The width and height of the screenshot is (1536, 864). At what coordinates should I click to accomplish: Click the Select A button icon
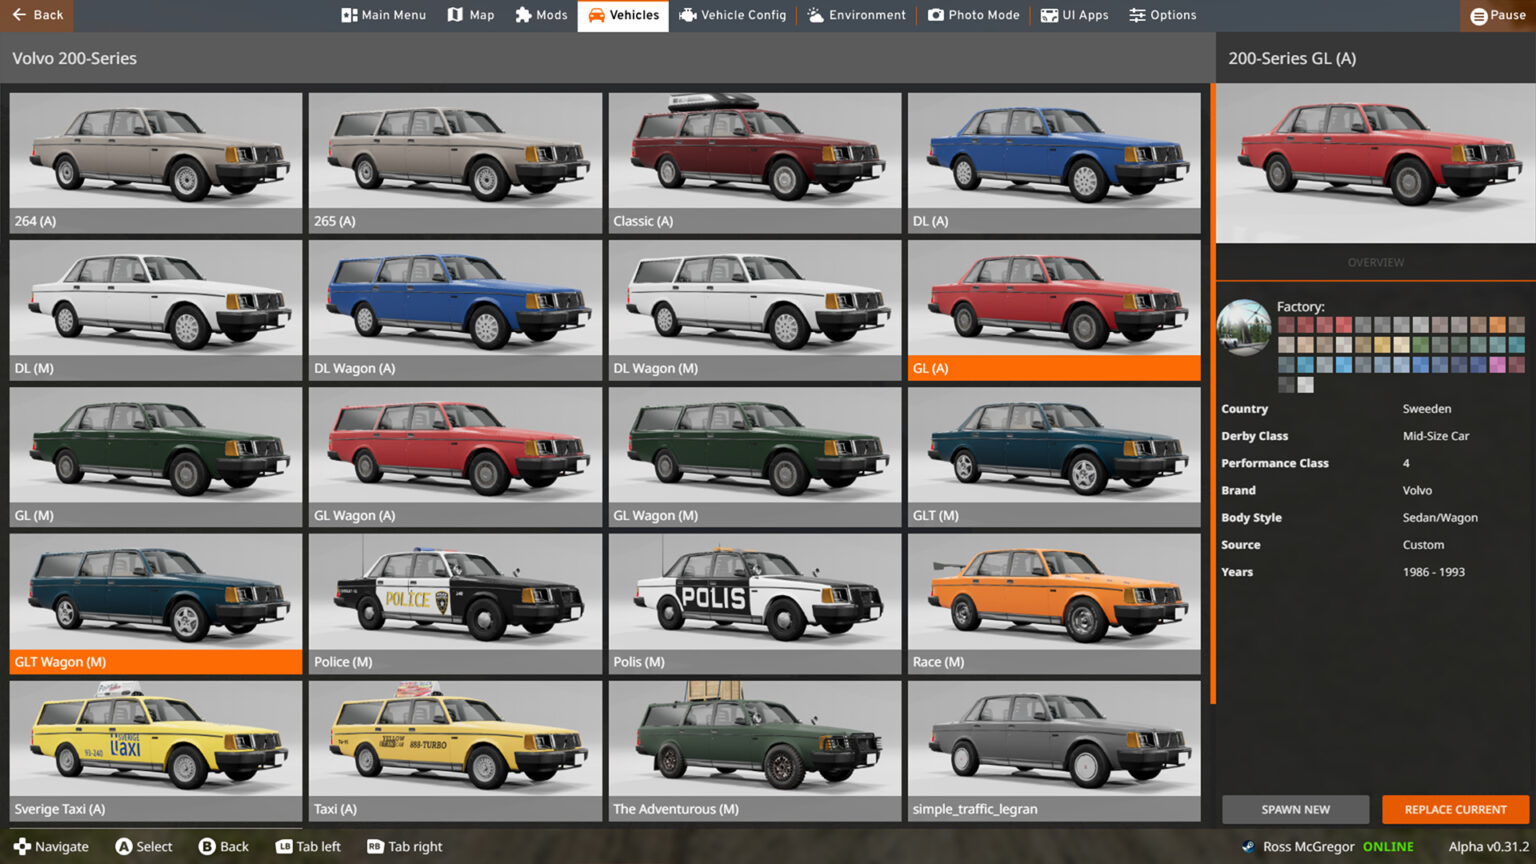[124, 846]
